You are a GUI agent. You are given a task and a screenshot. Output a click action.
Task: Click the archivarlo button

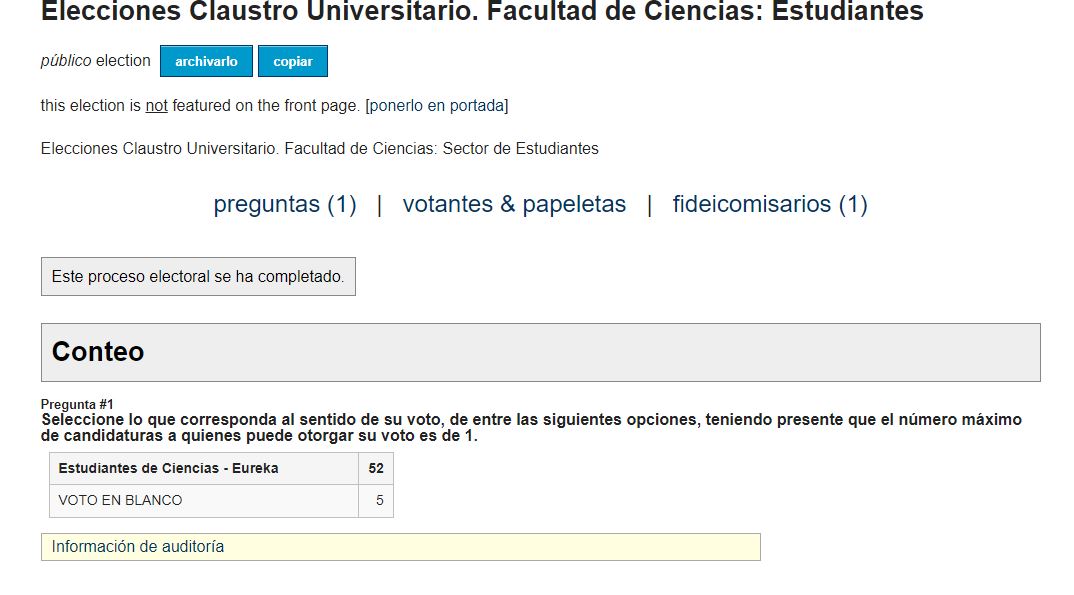click(206, 61)
